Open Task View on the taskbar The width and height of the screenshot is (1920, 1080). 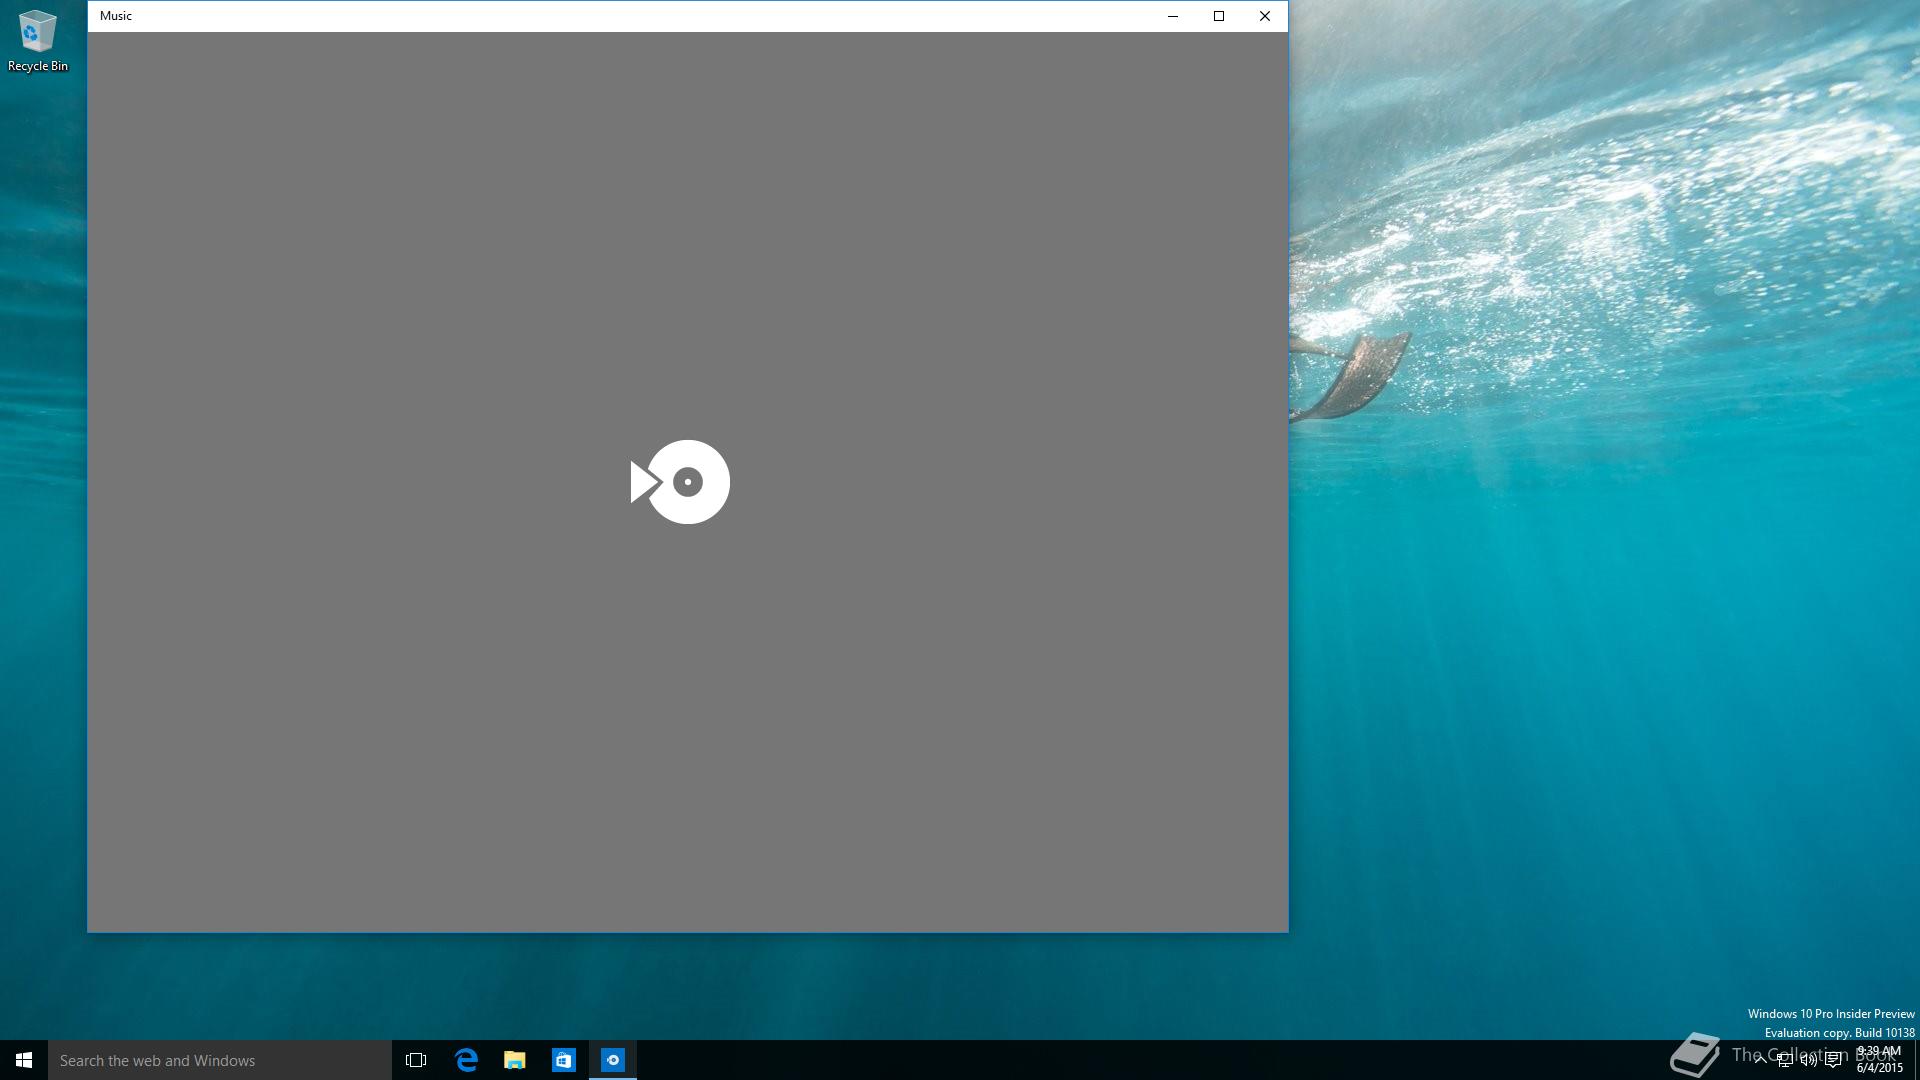click(416, 1060)
